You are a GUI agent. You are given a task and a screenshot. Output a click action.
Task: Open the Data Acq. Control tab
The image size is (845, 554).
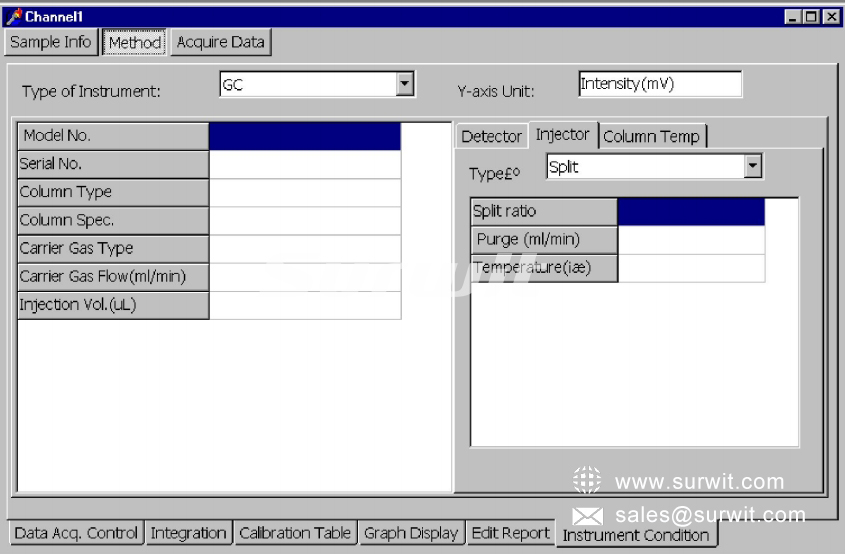pyautogui.click(x=76, y=533)
